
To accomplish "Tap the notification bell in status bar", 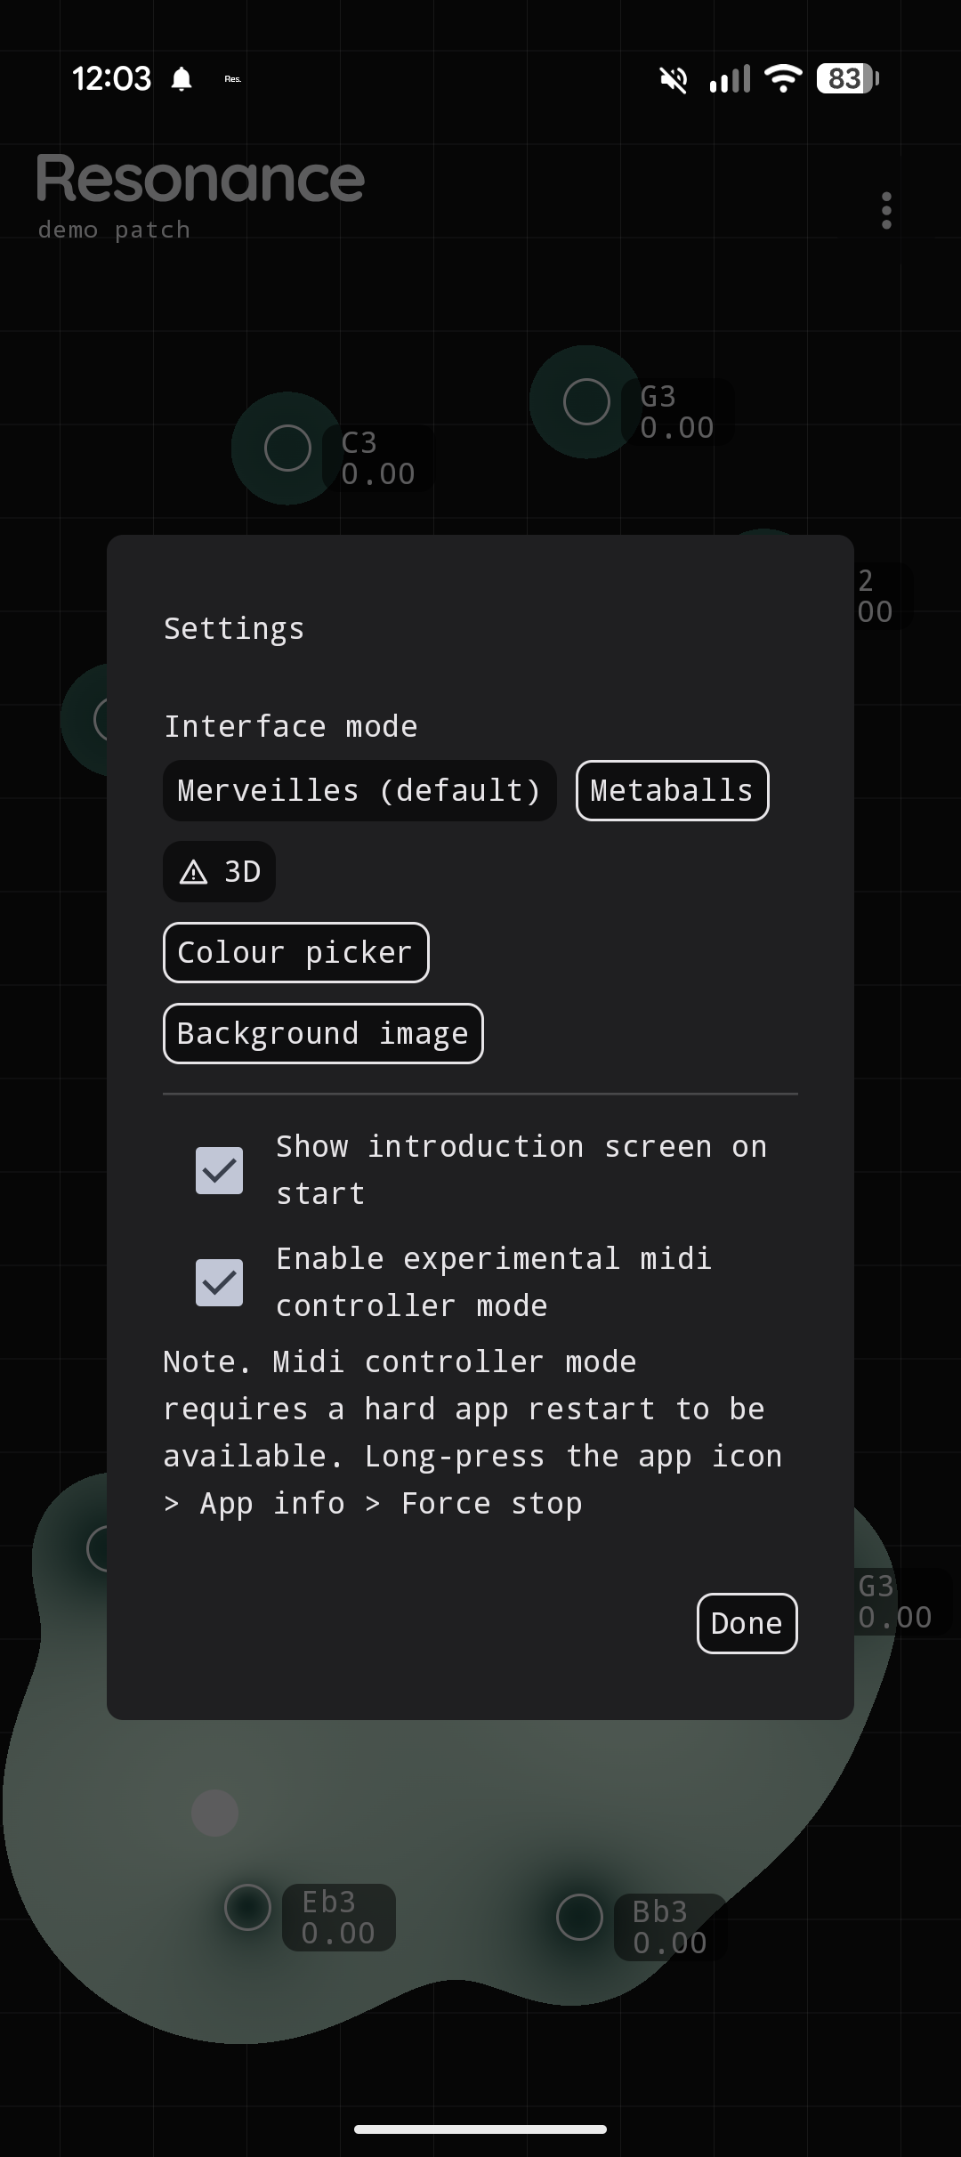I will [x=181, y=79].
